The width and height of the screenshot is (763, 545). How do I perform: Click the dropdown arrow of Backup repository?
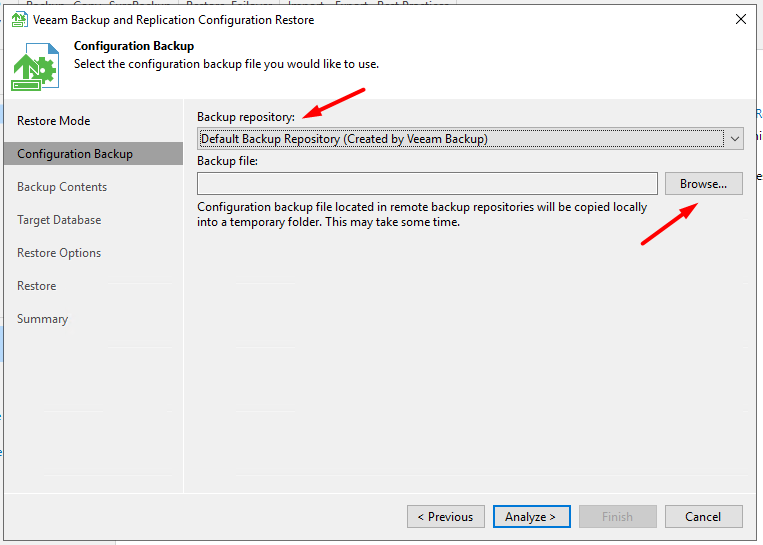coord(734,139)
